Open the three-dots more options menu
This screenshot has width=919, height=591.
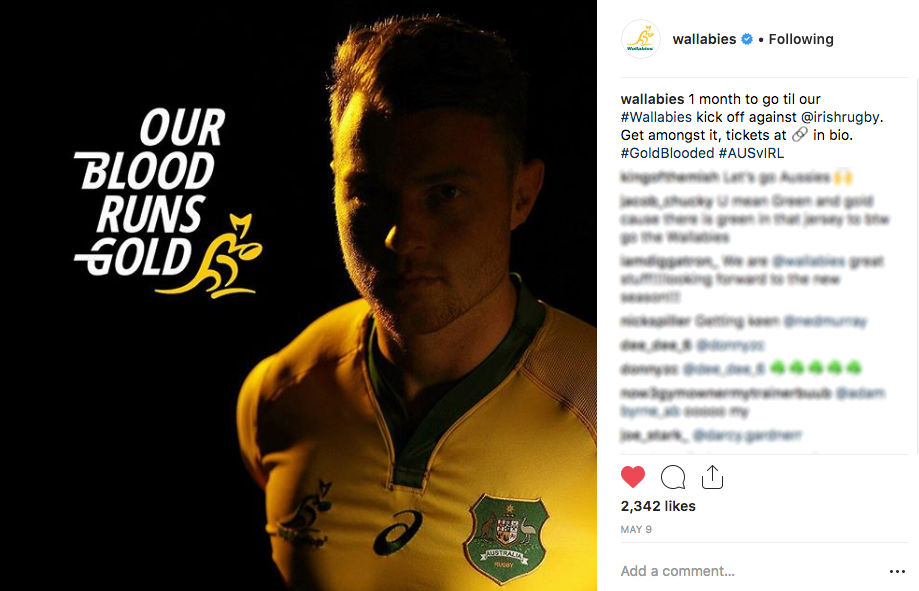[897, 571]
